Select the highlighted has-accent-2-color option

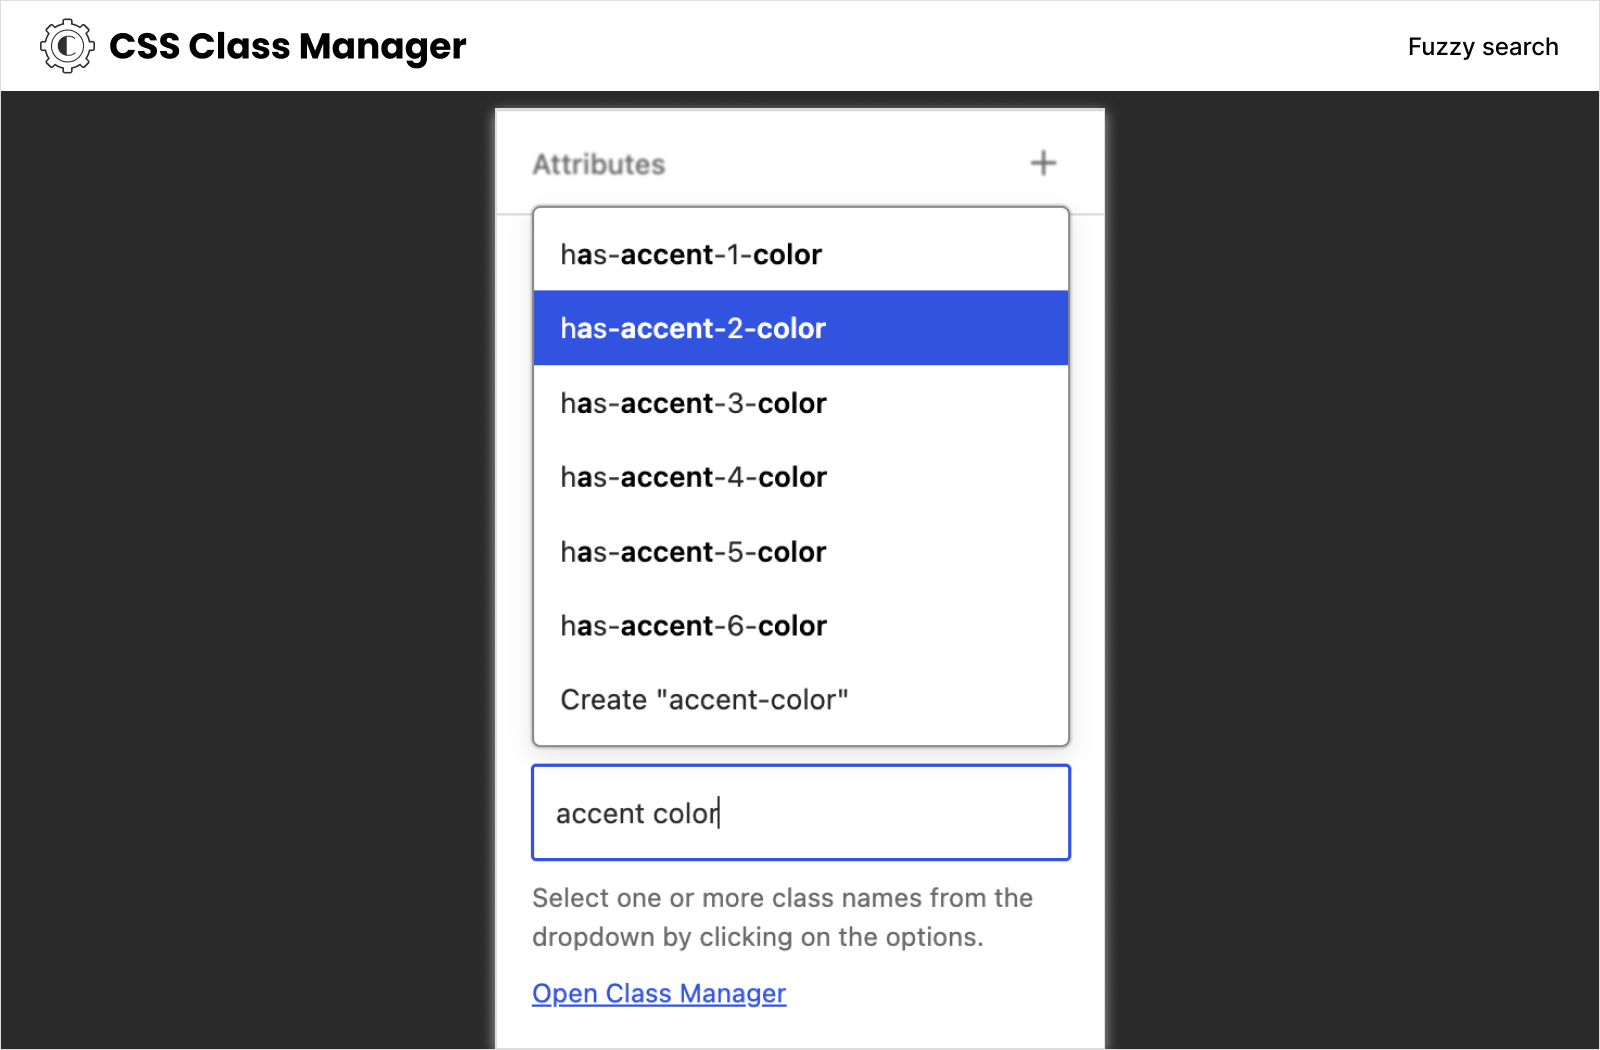[x=692, y=328]
